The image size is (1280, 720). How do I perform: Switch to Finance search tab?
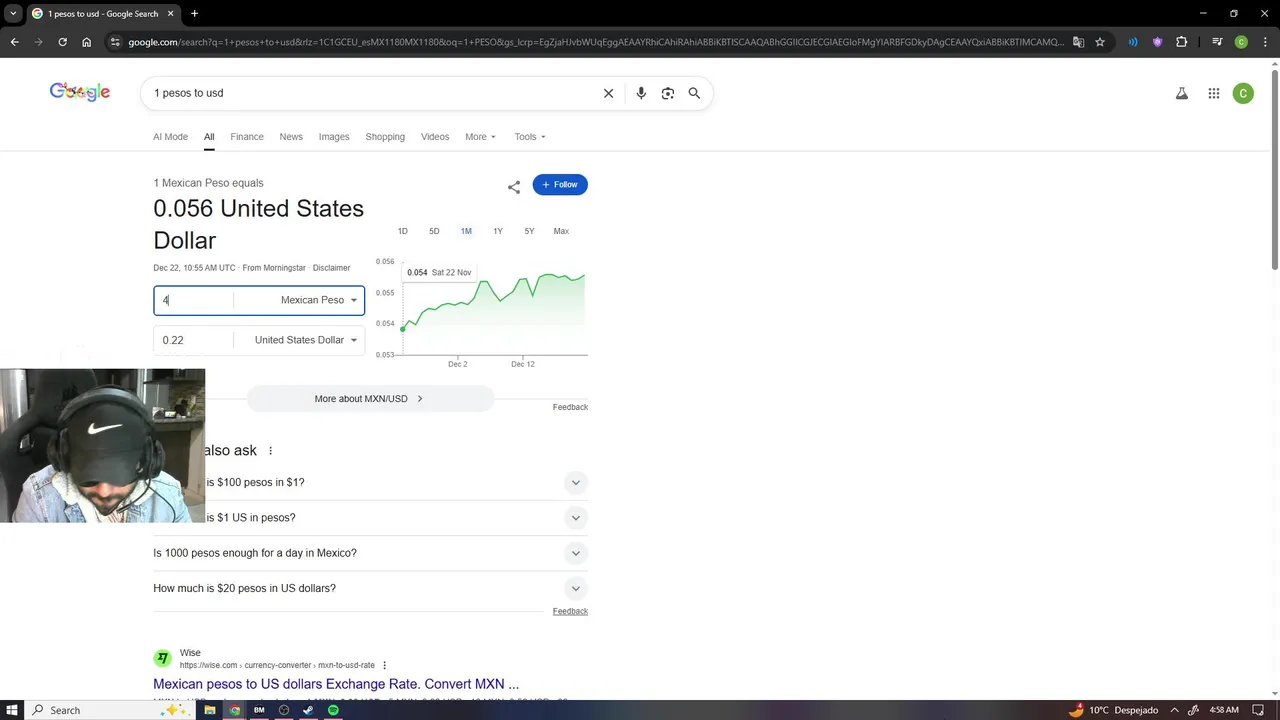pyautogui.click(x=247, y=137)
